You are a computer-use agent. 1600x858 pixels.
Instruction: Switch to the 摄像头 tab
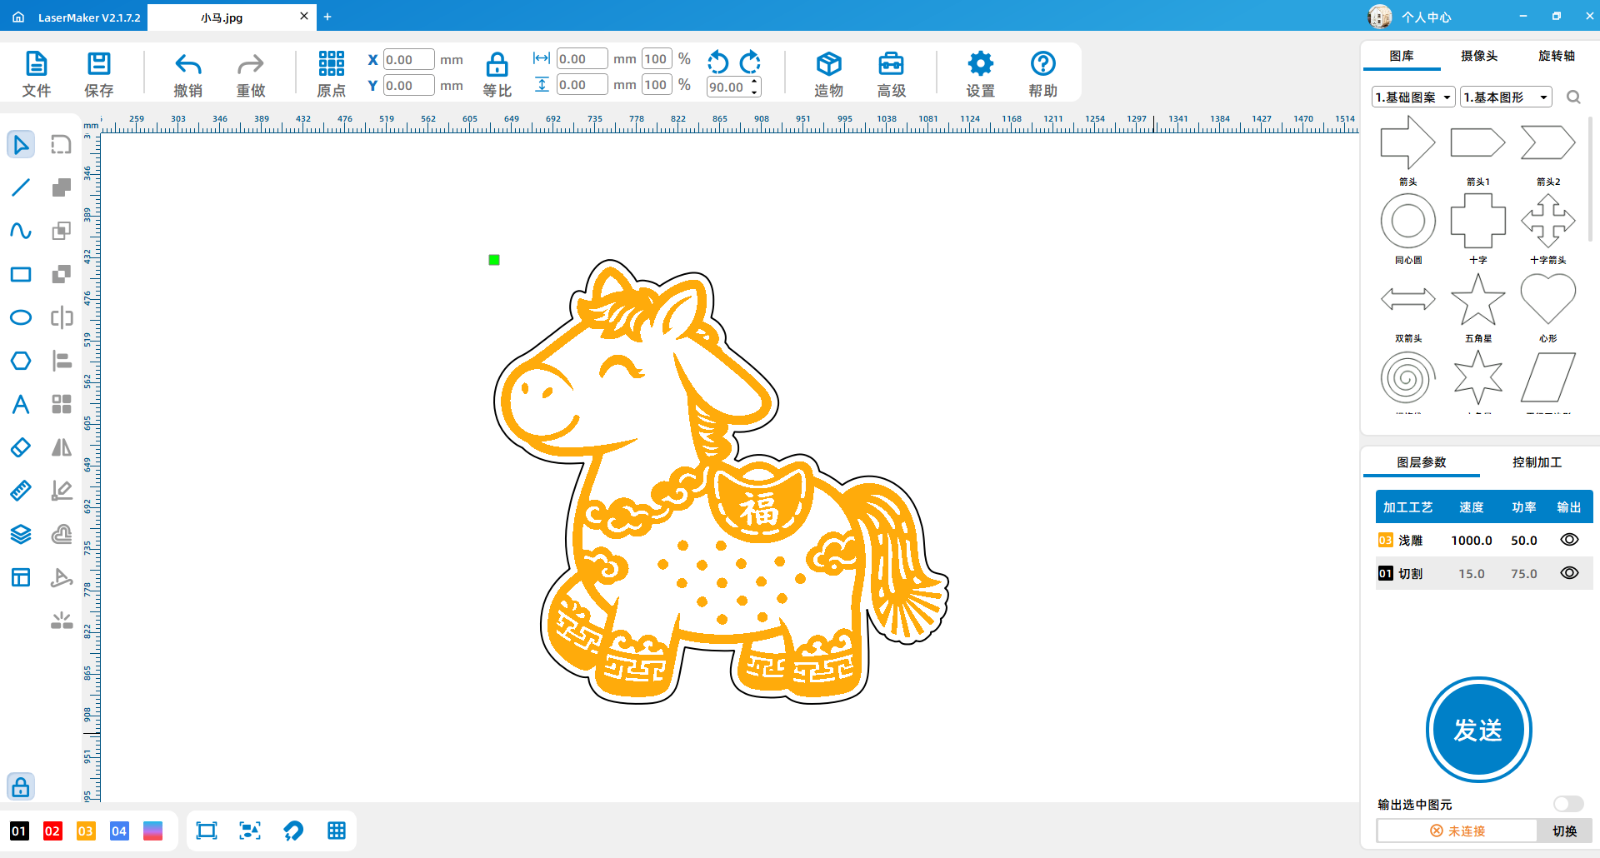[x=1479, y=56]
